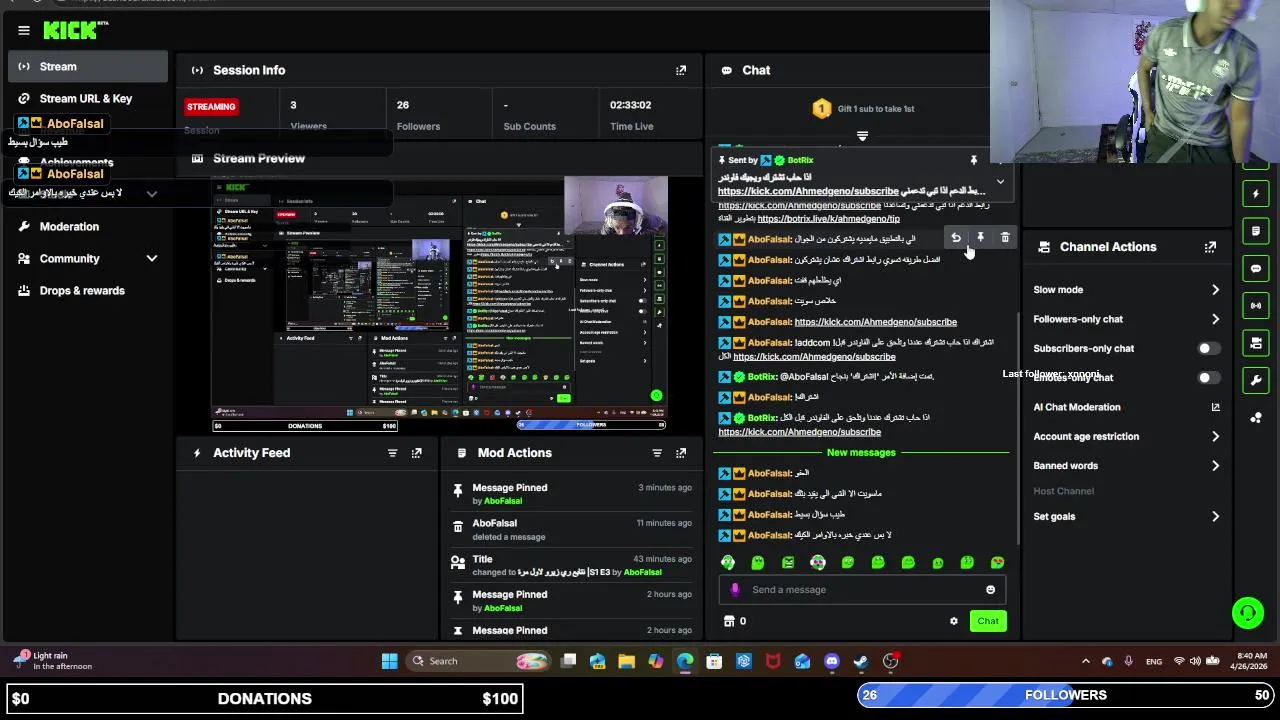Open emoji picker in message box

coord(991,590)
